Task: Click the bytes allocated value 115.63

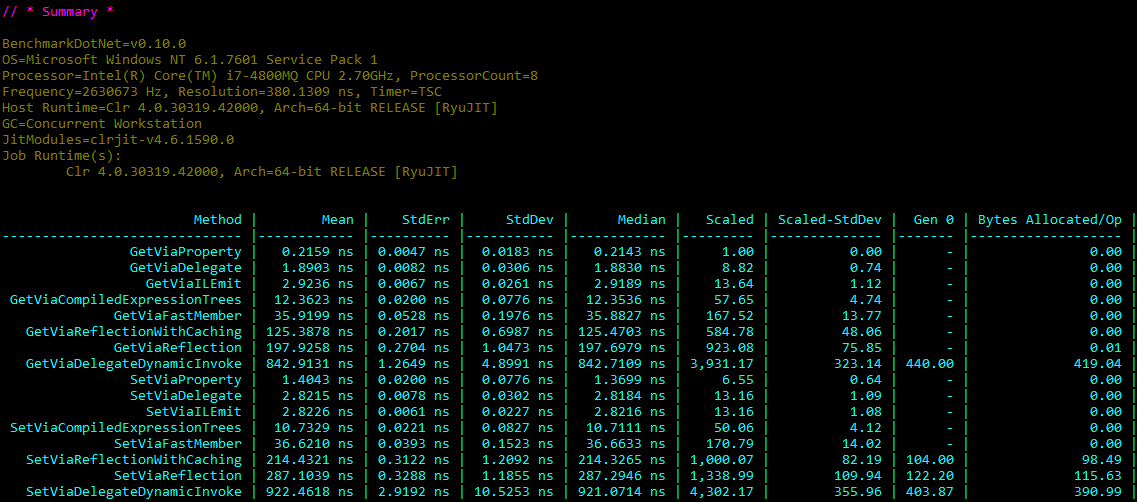Action: (x=1098, y=474)
